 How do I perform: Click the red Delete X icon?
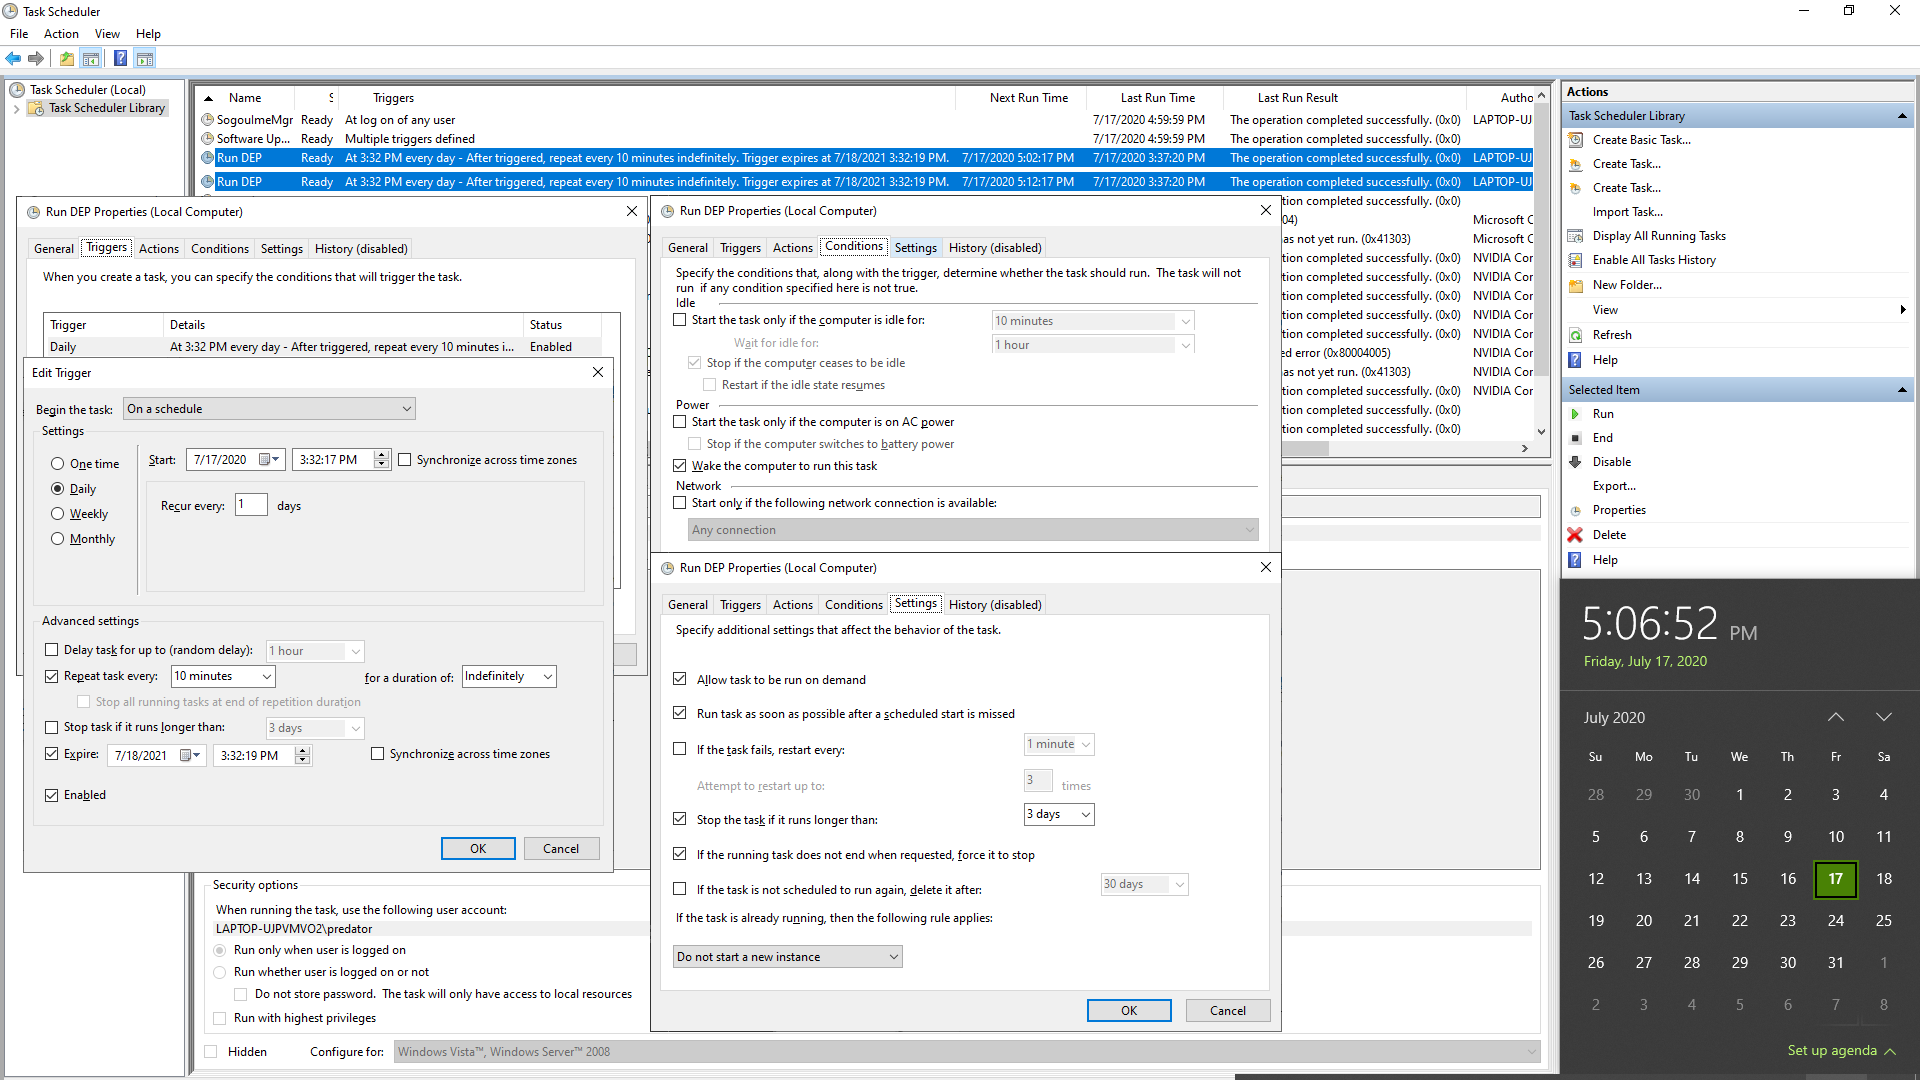pos(1575,535)
